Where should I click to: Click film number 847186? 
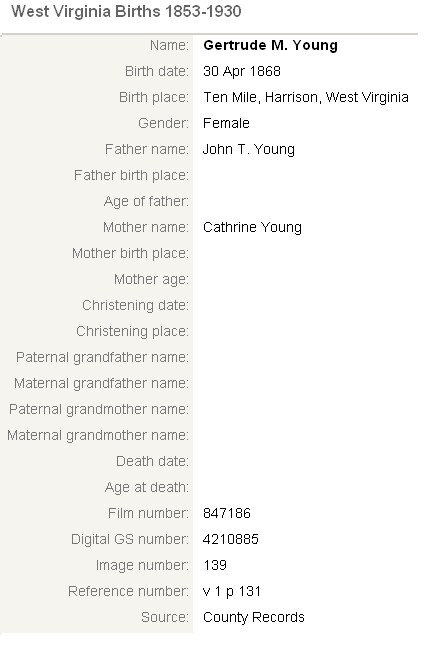point(227,513)
